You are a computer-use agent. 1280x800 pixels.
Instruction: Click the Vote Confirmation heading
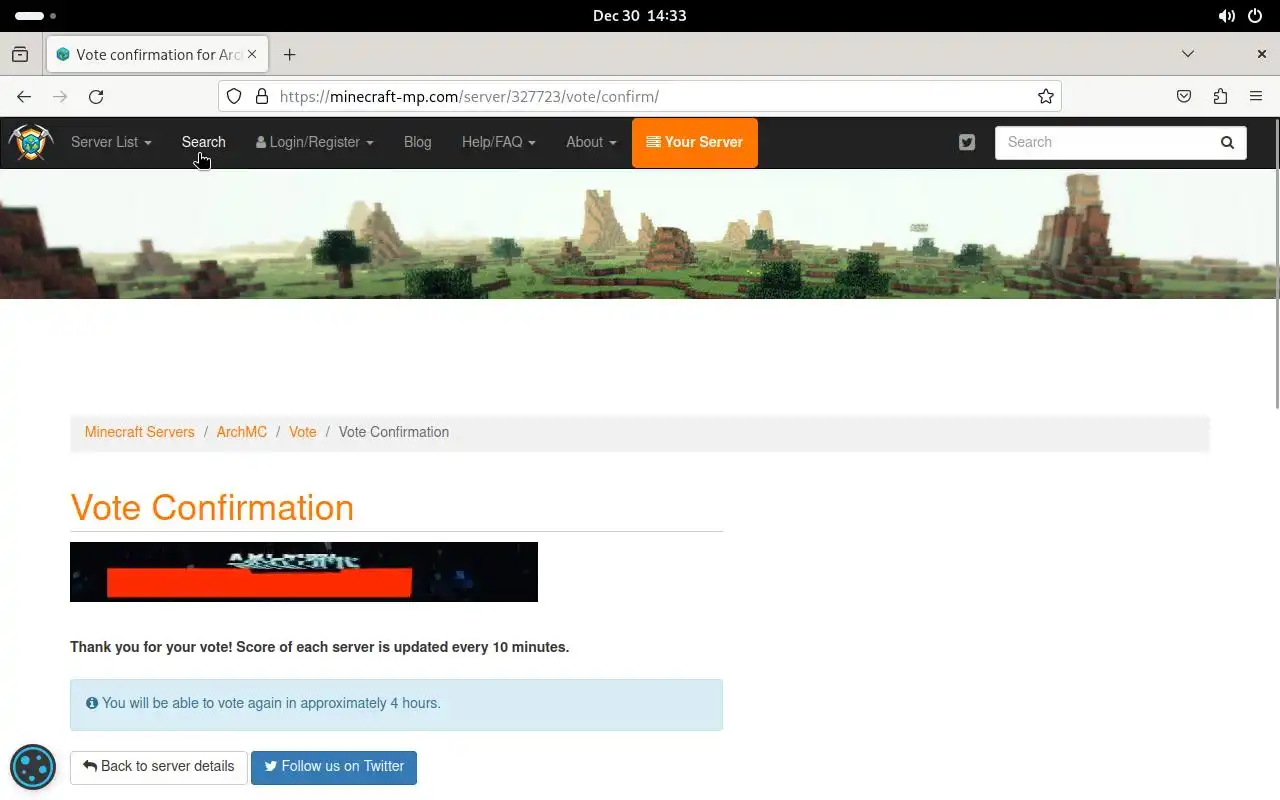pyautogui.click(x=212, y=508)
